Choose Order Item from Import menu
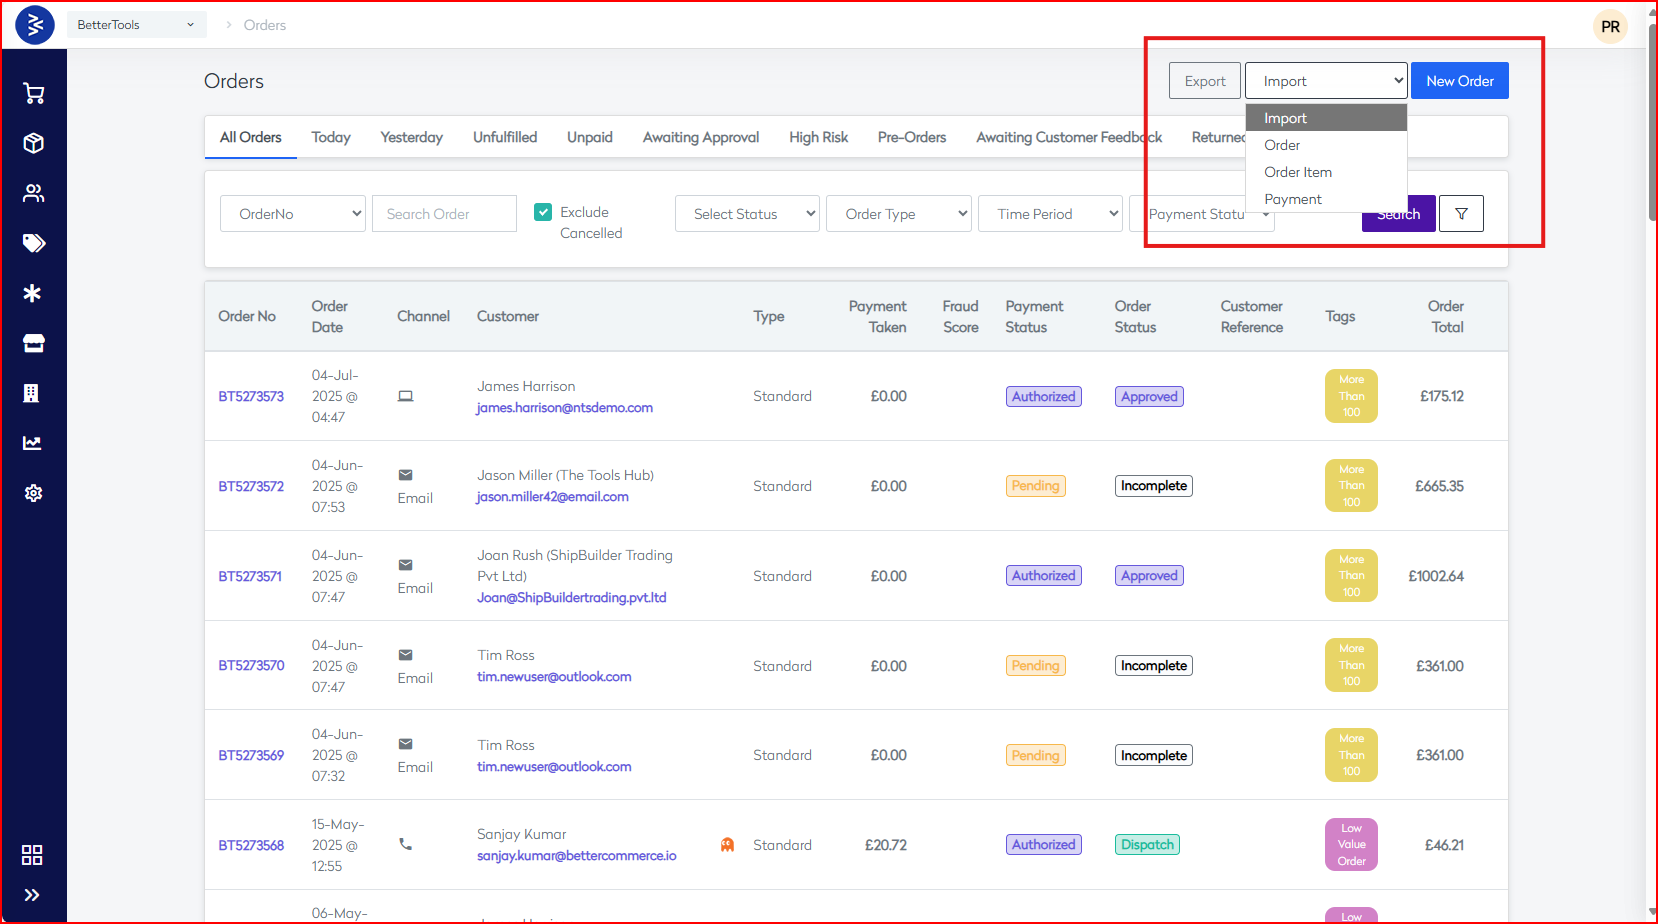This screenshot has width=1658, height=924. tap(1297, 172)
